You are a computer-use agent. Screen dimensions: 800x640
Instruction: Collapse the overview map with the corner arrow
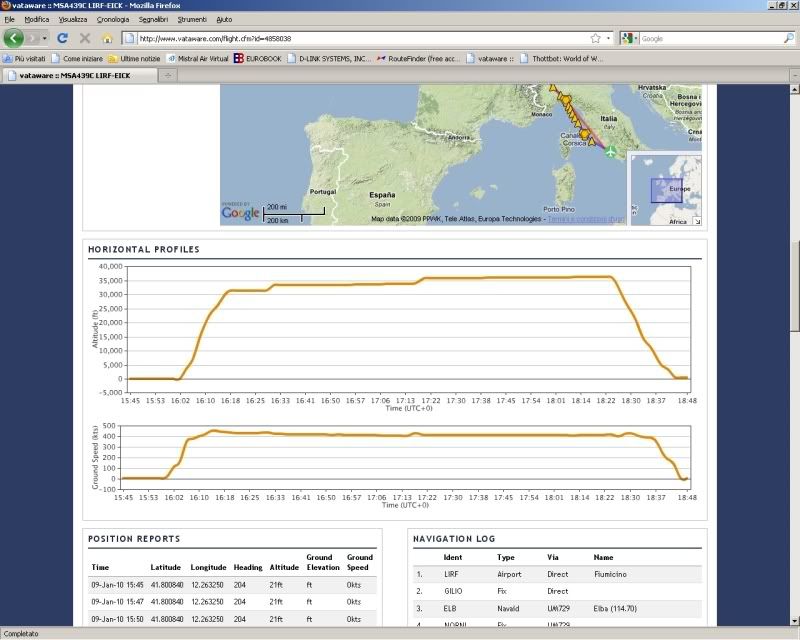tap(697, 221)
